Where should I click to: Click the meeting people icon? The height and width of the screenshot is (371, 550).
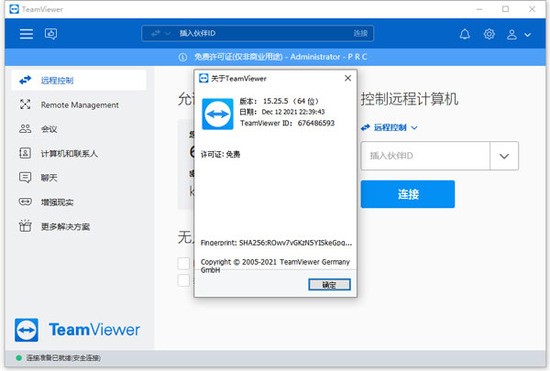click(25, 129)
